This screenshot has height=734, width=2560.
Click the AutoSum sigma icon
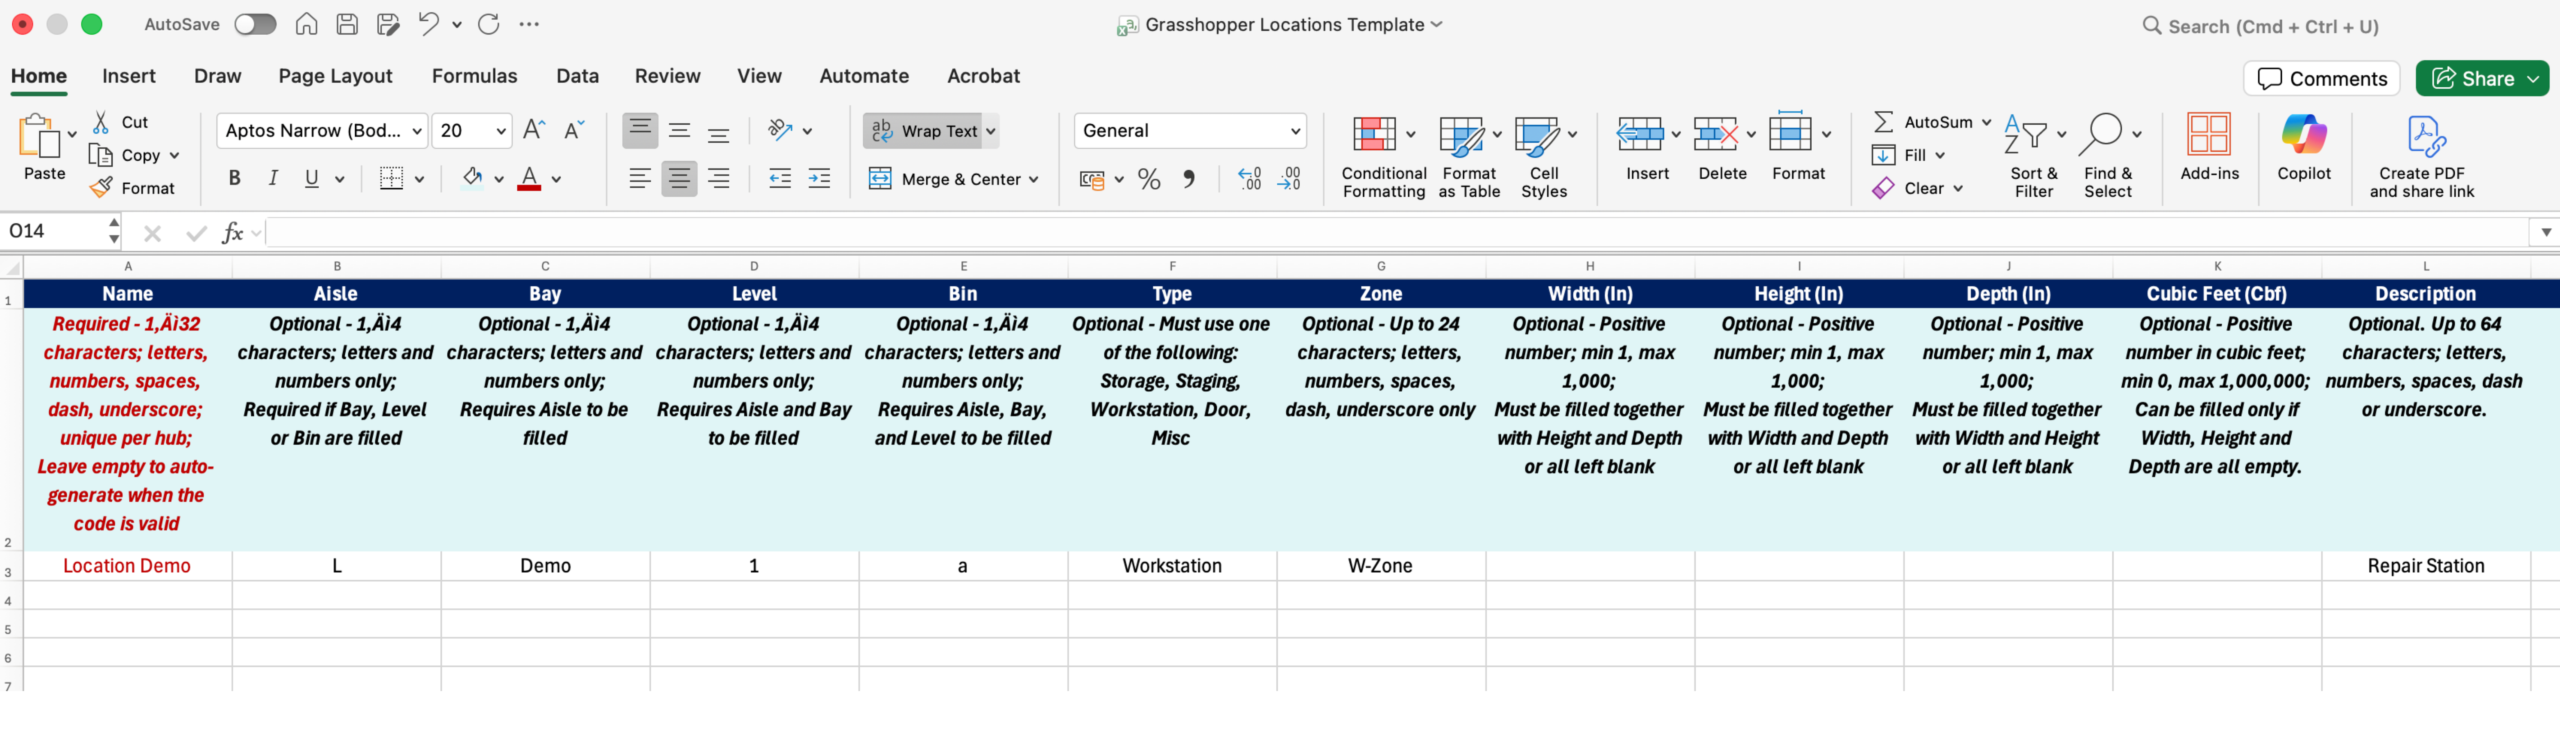click(1883, 122)
